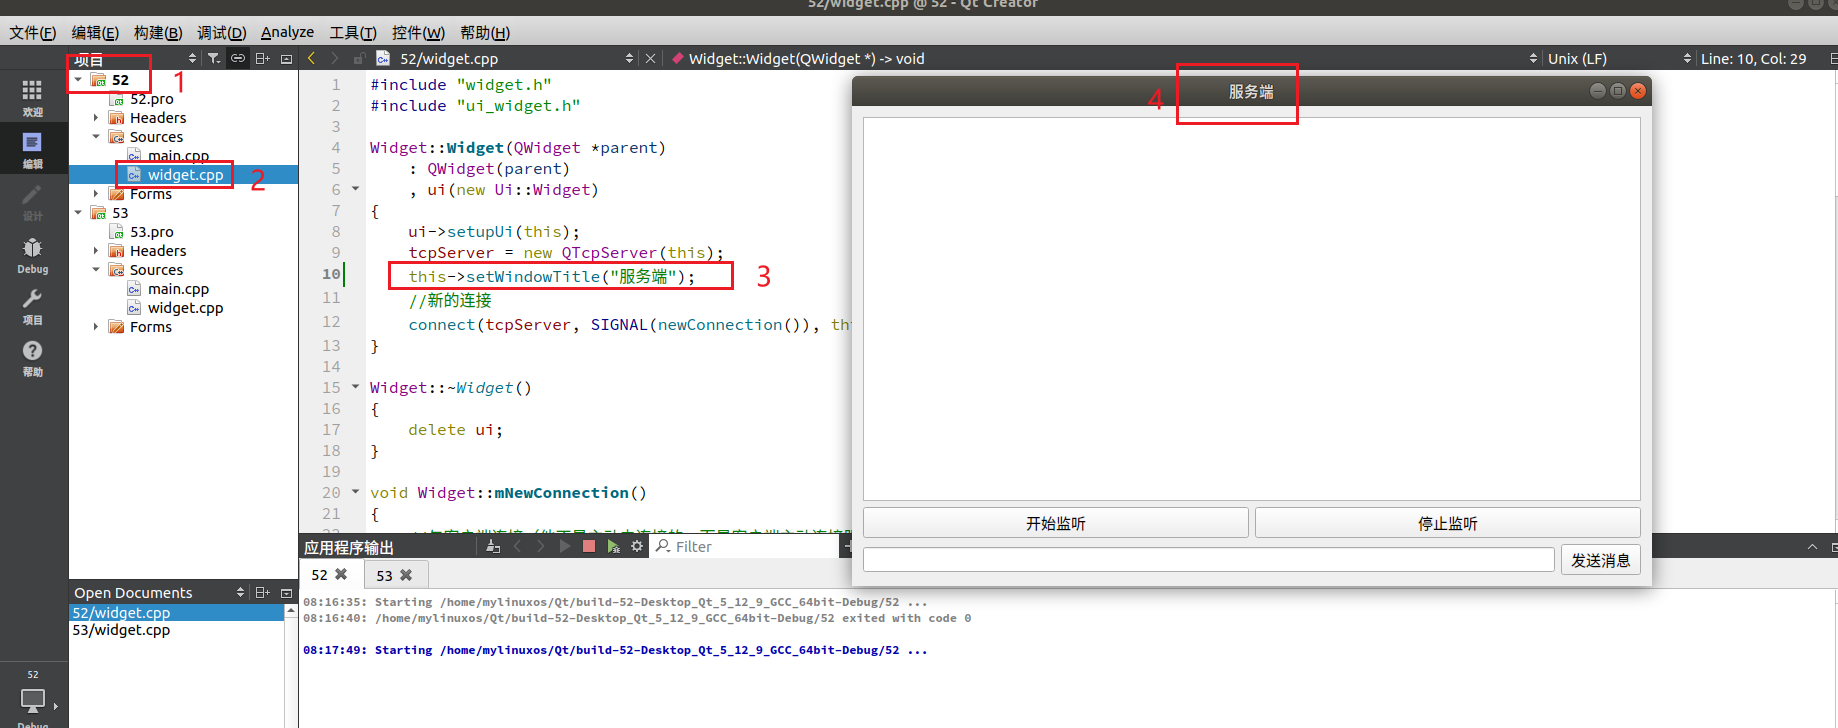Fold mNewConnection function at line 20 arrow
The width and height of the screenshot is (1838, 728).
pyautogui.click(x=355, y=491)
